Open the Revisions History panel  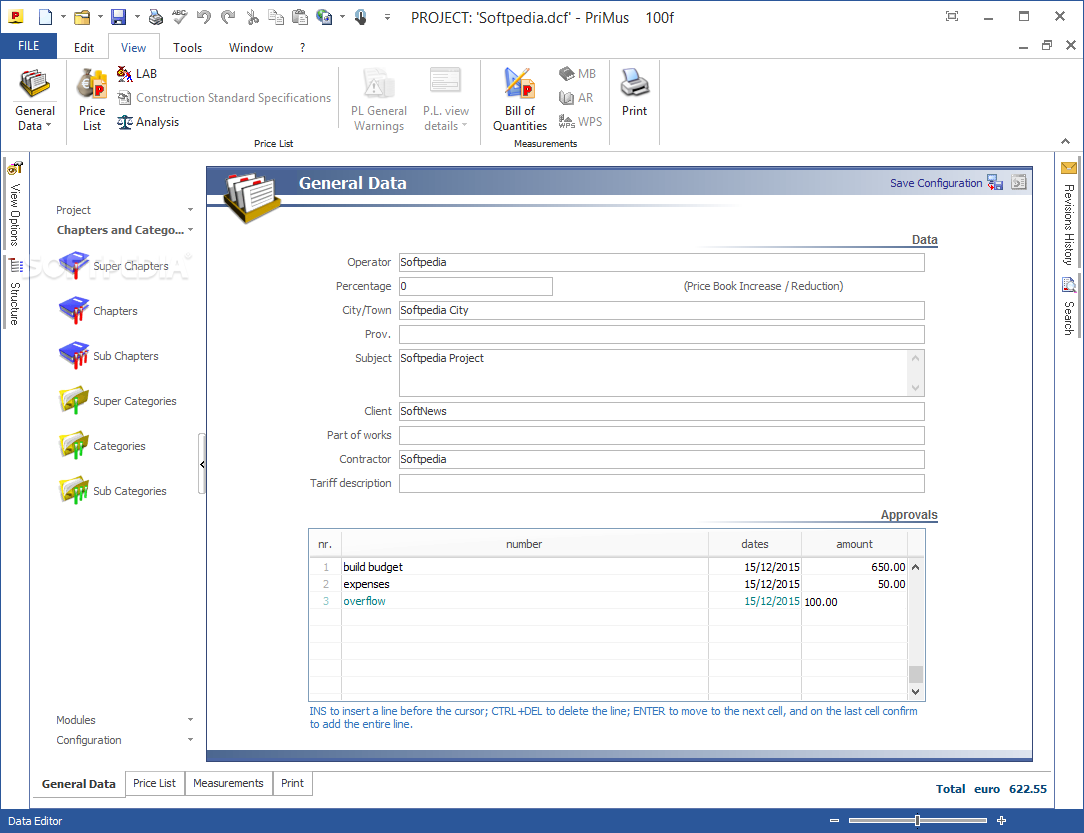point(1069,214)
